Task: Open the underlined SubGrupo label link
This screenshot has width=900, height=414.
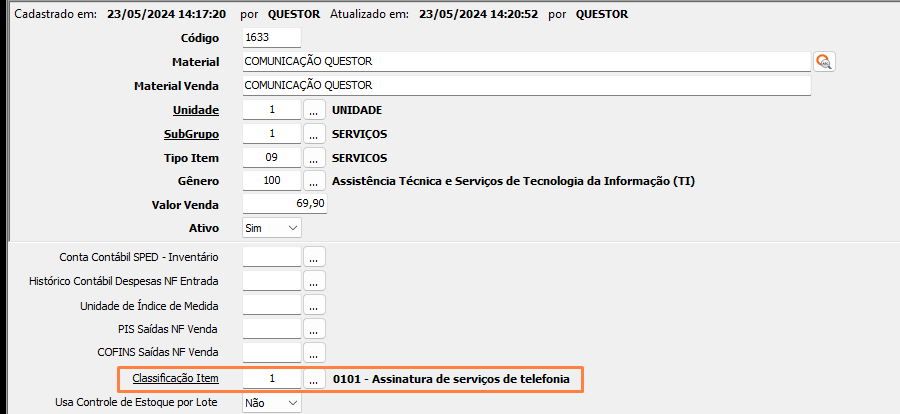Action: click(191, 134)
